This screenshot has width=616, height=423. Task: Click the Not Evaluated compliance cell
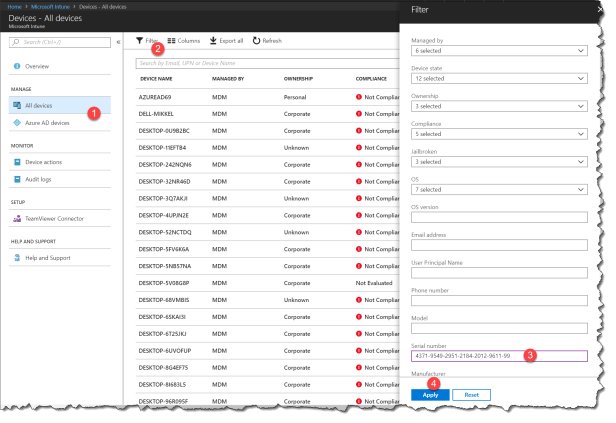click(374, 283)
